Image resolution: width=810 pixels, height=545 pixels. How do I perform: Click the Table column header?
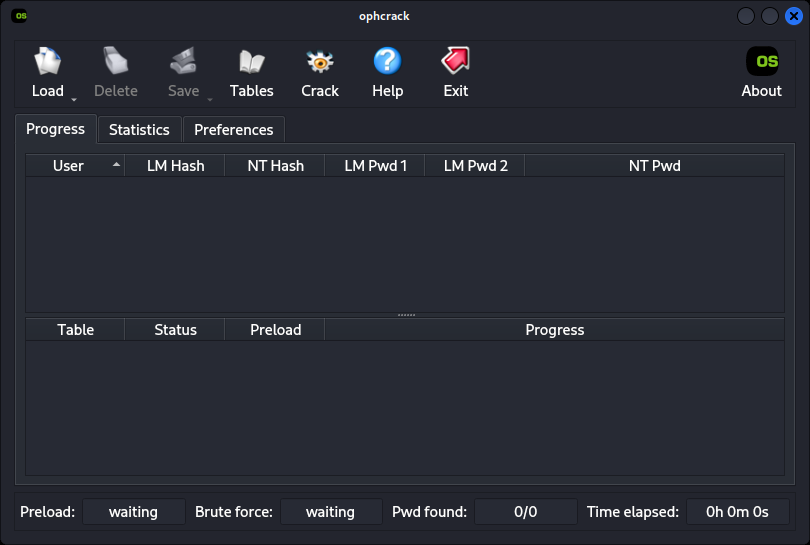75,330
